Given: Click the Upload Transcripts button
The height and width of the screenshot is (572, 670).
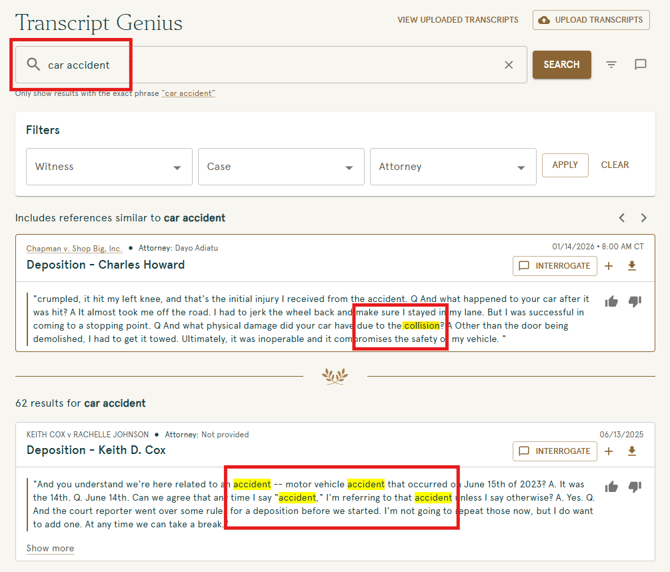Looking at the screenshot, I should [x=589, y=20].
